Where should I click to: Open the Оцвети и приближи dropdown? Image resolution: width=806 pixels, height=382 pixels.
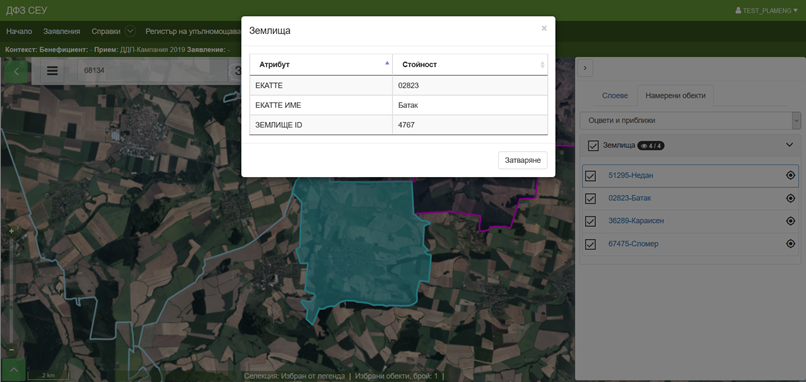pos(690,120)
